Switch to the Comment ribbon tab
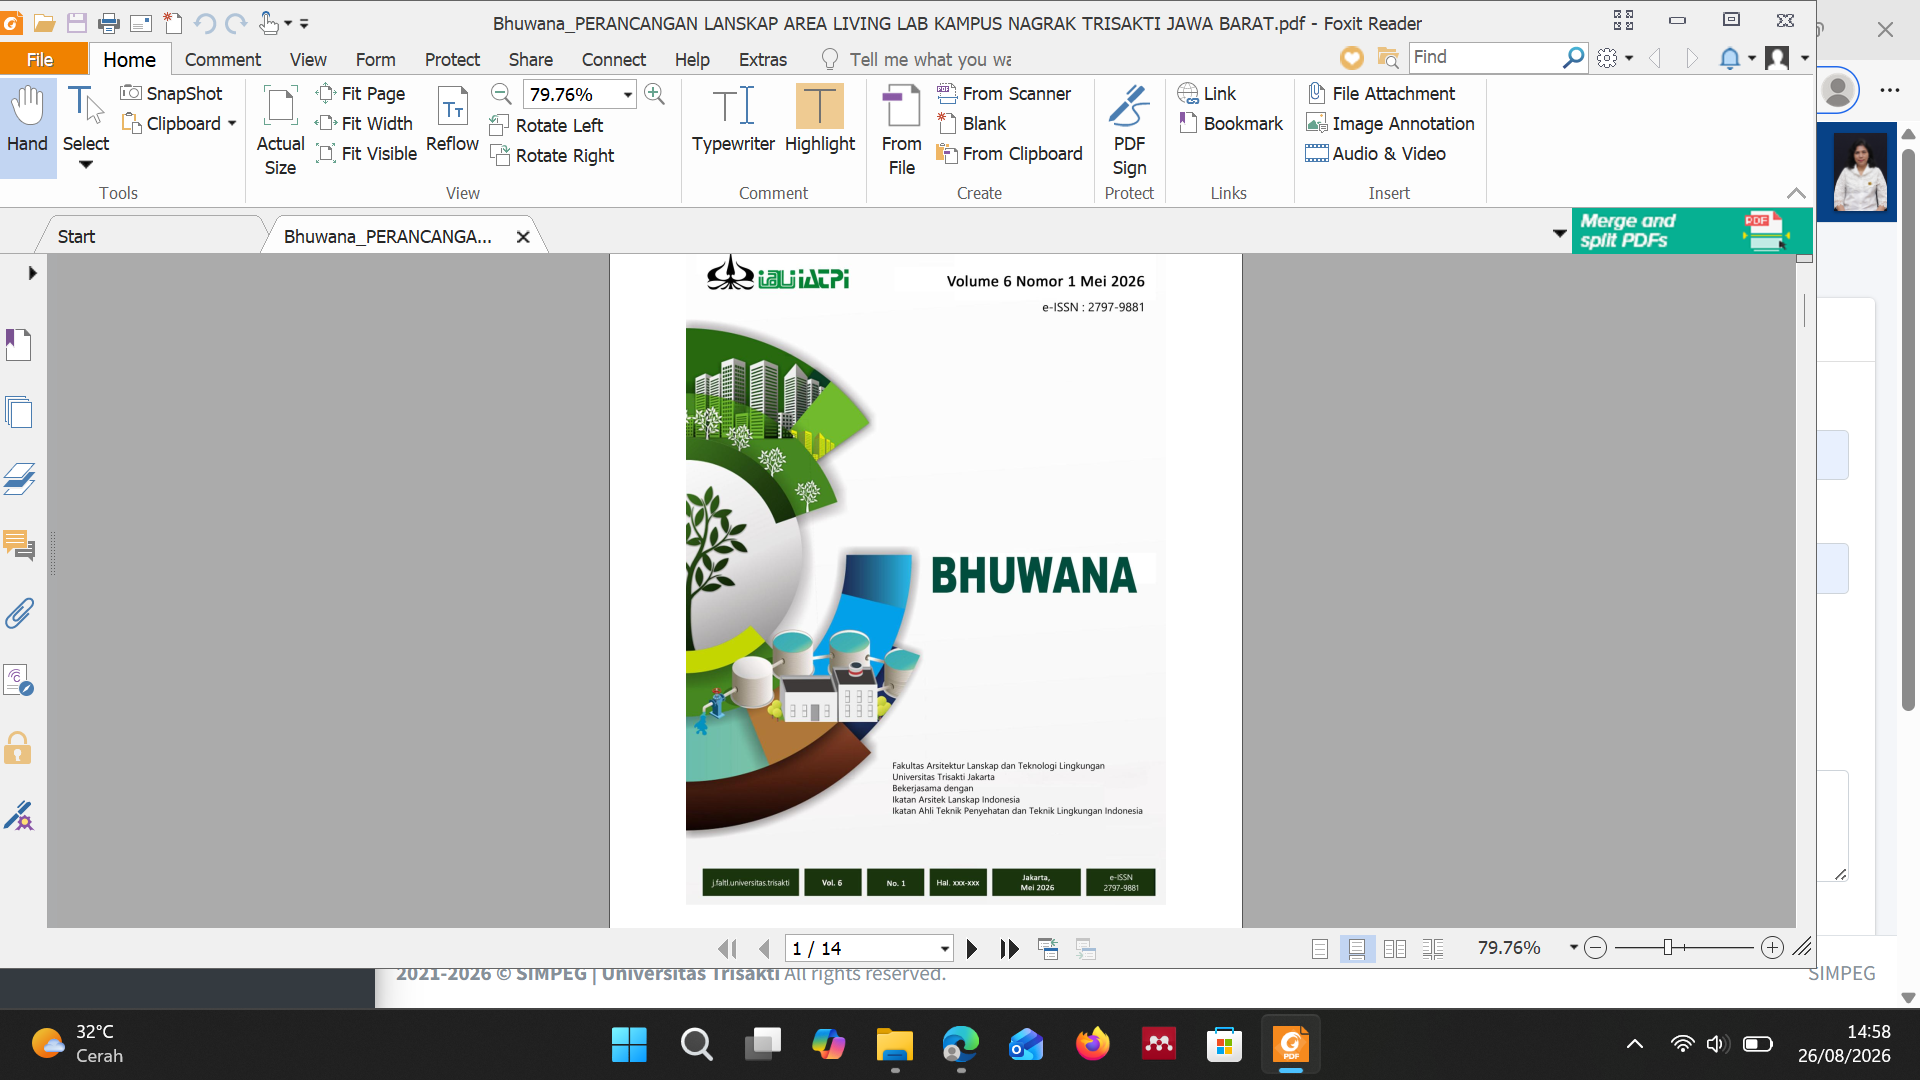The image size is (1920, 1080). [x=223, y=59]
